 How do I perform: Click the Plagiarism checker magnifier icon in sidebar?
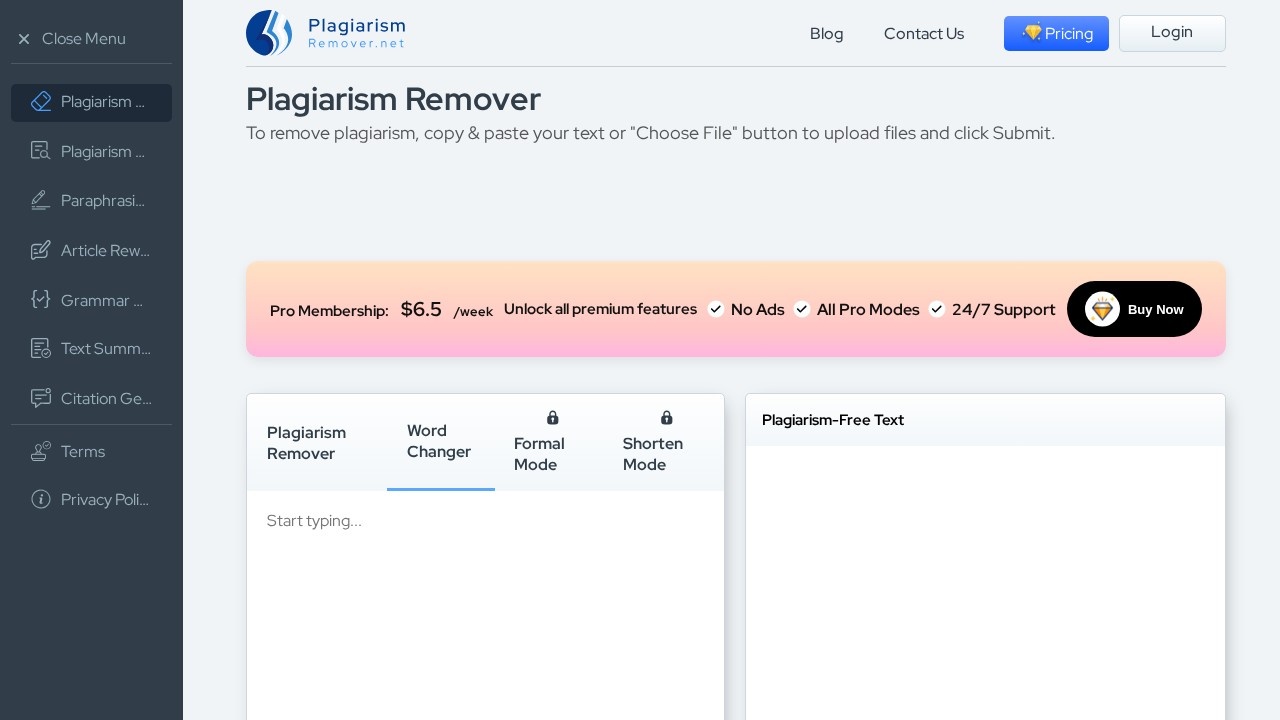coord(41,151)
